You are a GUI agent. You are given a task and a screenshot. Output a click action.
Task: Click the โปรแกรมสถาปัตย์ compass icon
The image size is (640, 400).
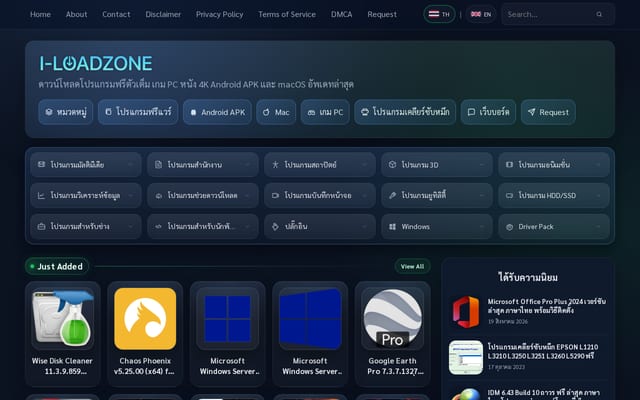tap(275, 164)
